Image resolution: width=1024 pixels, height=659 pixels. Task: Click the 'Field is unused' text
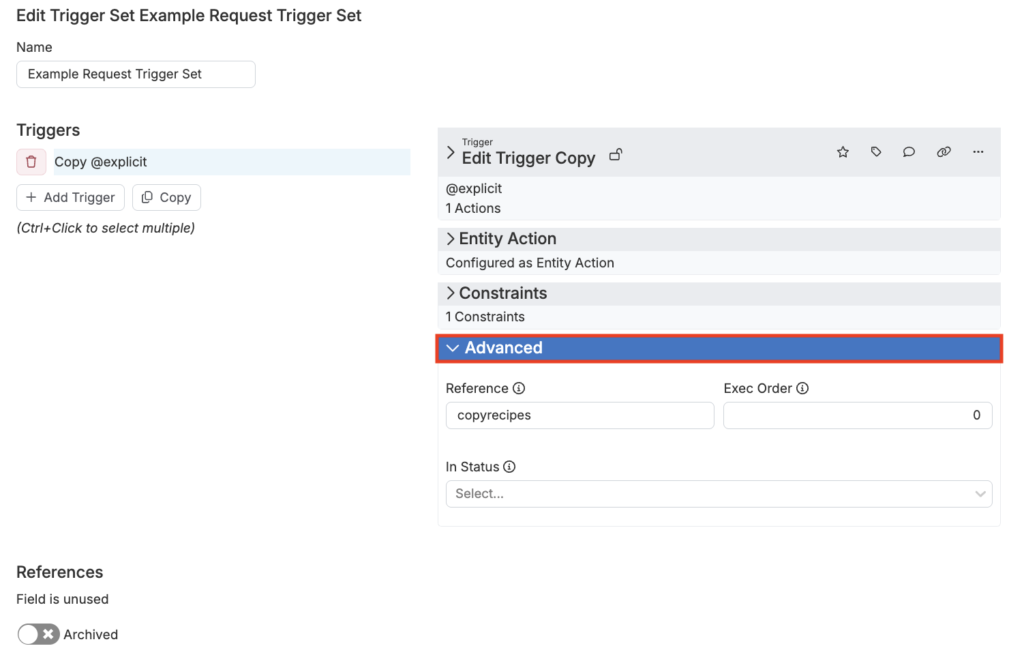tap(63, 599)
